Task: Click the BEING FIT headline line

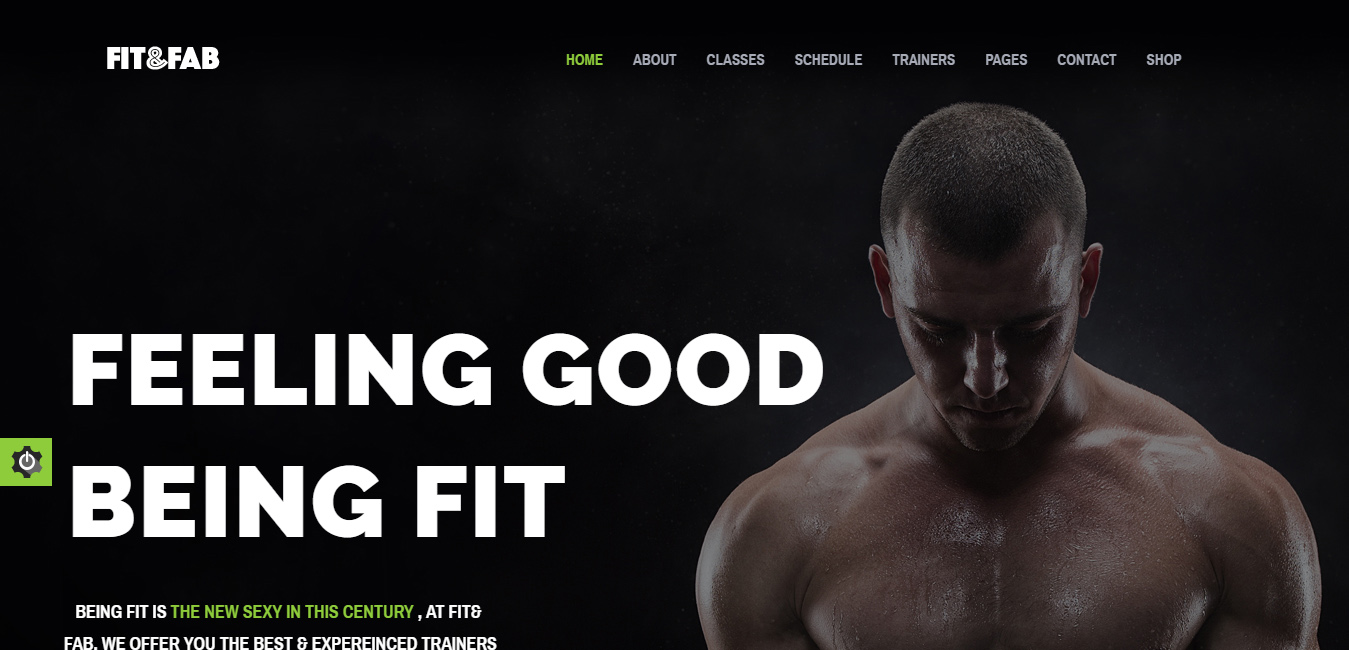Action: [317, 501]
